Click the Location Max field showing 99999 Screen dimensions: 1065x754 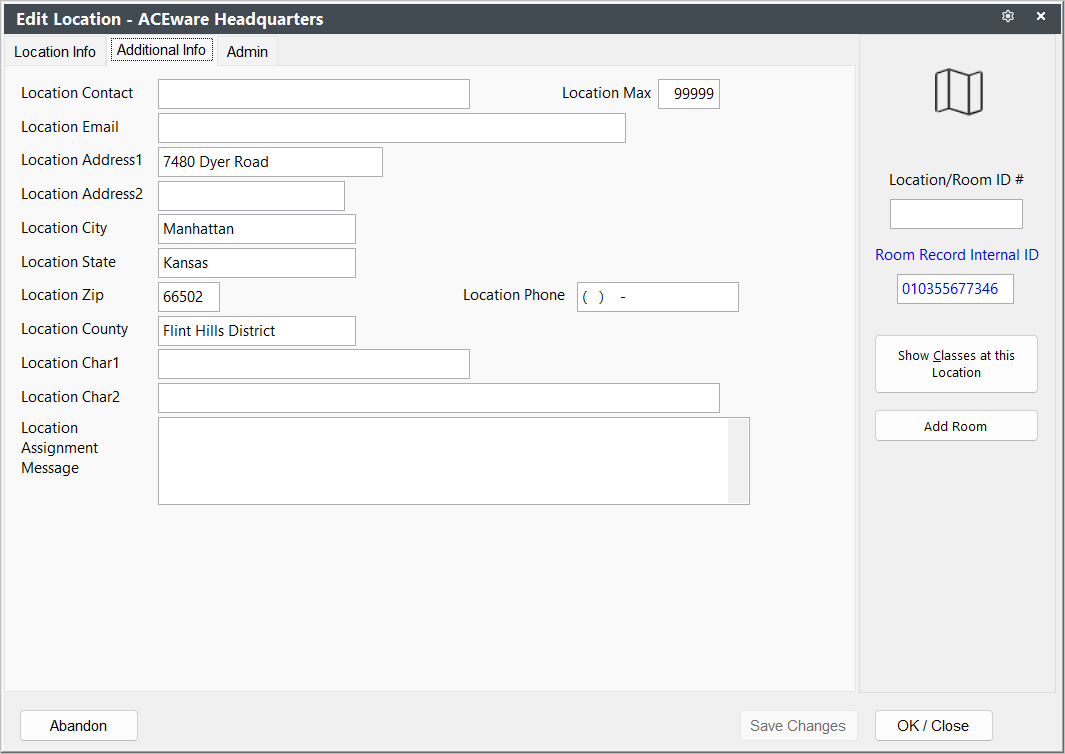pyautogui.click(x=689, y=94)
